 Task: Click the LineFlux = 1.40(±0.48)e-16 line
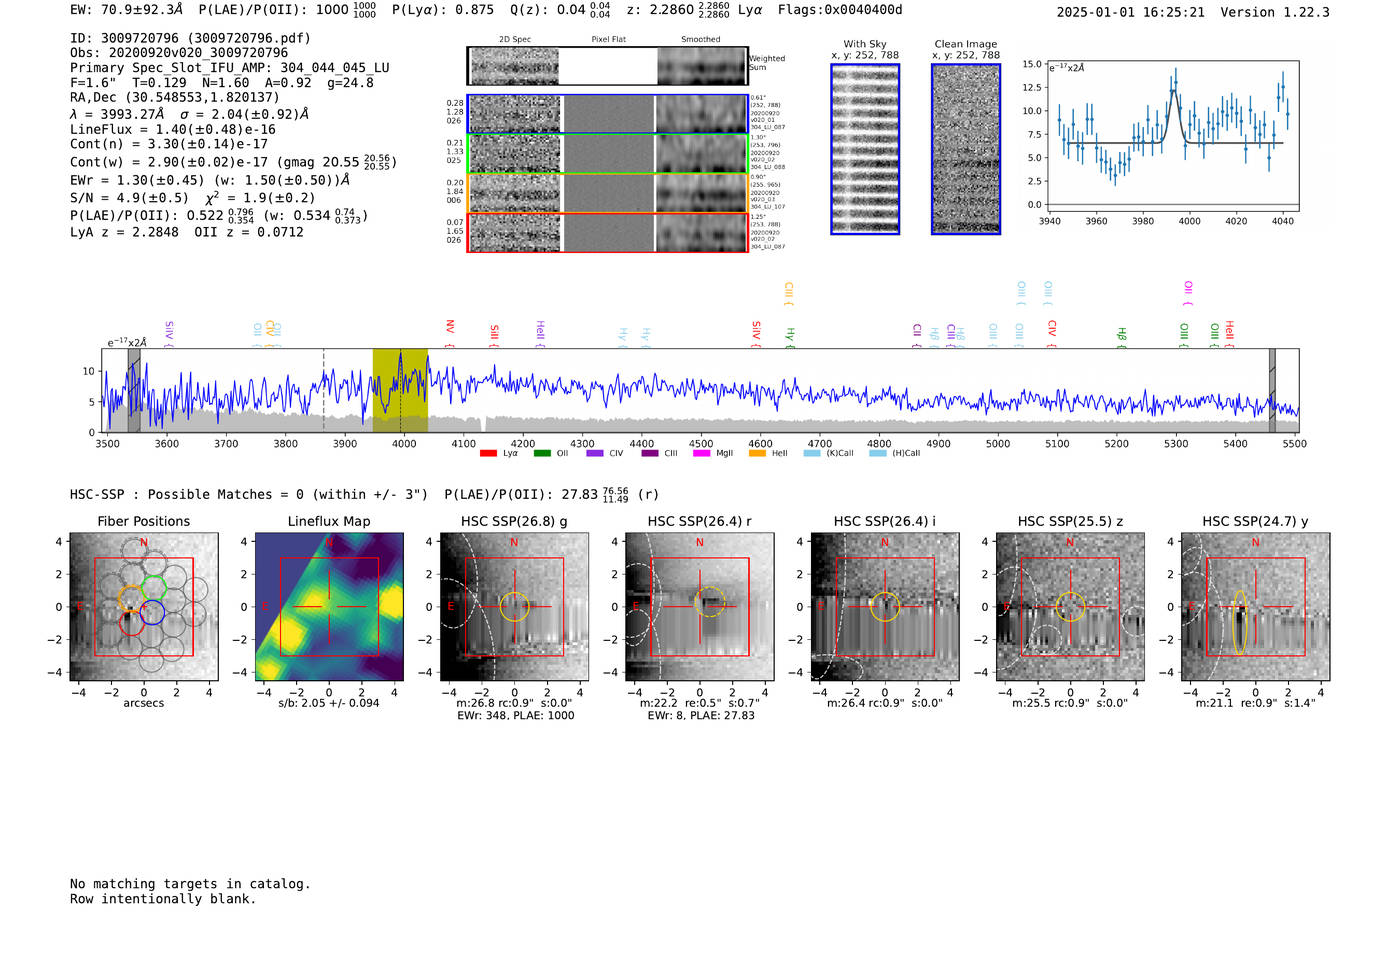click(173, 130)
